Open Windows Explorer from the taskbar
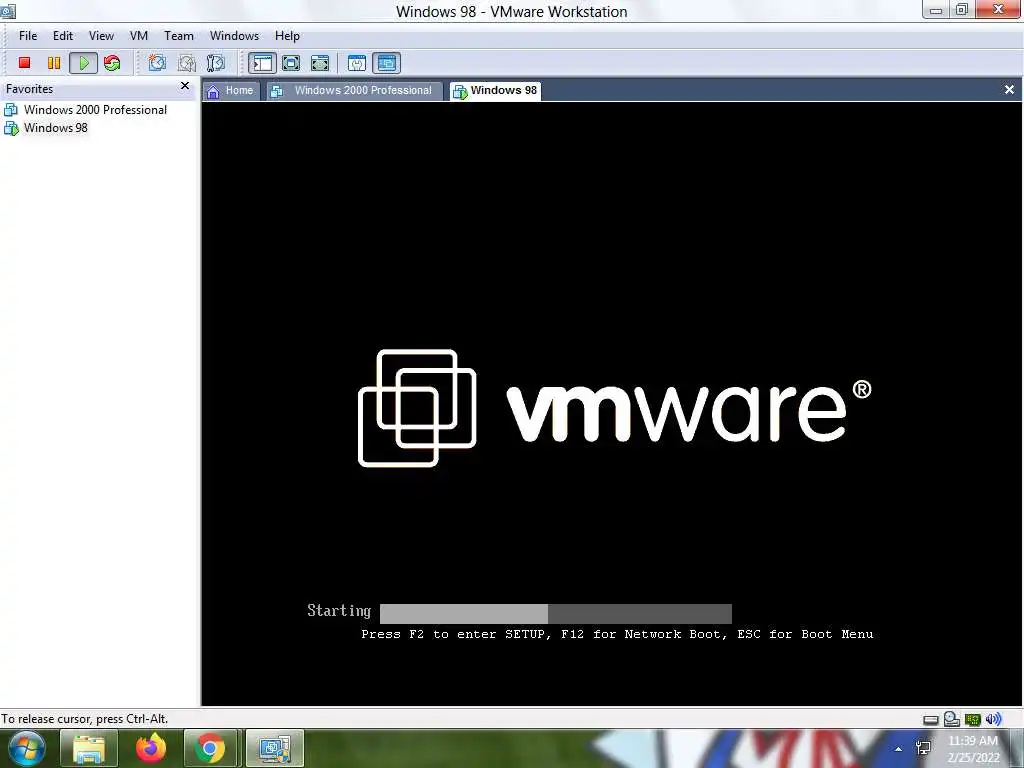1024x768 pixels. pyautogui.click(x=89, y=748)
